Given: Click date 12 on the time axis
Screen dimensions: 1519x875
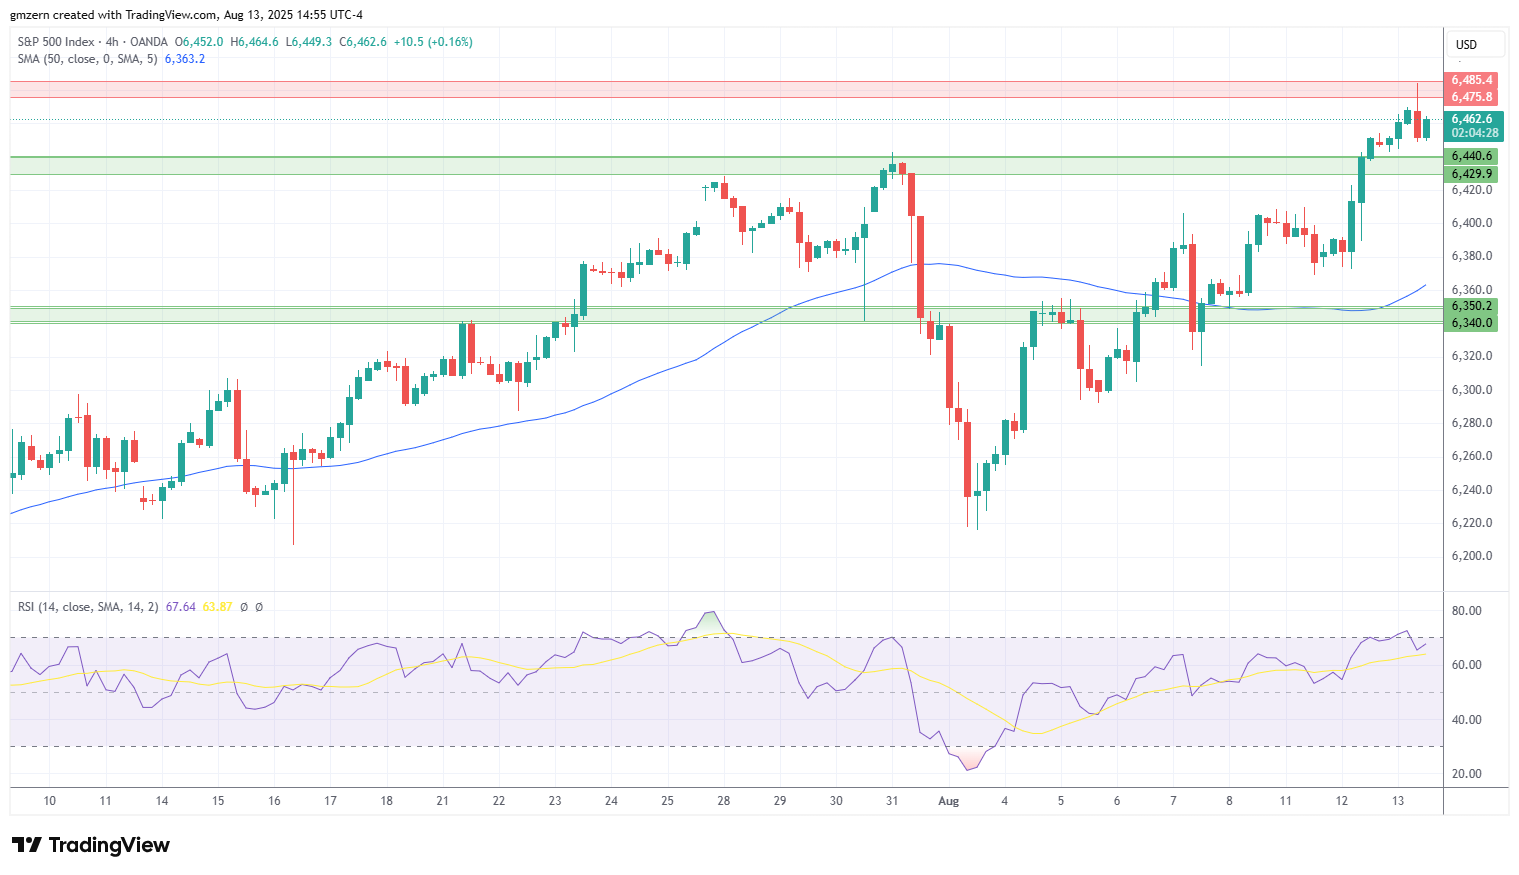Looking at the screenshot, I should (1342, 801).
